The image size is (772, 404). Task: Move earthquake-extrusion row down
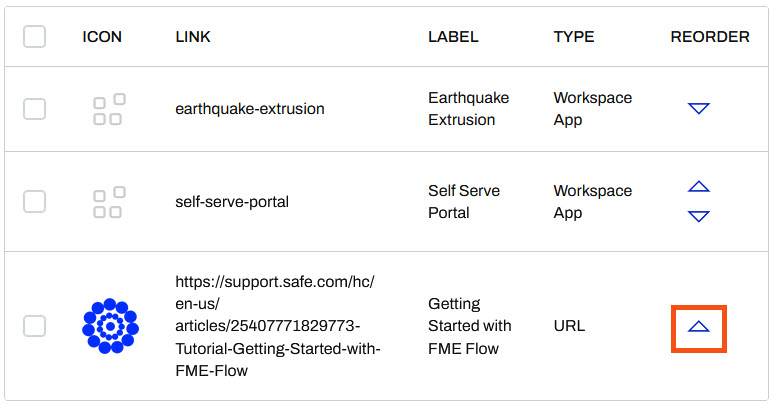tap(699, 109)
